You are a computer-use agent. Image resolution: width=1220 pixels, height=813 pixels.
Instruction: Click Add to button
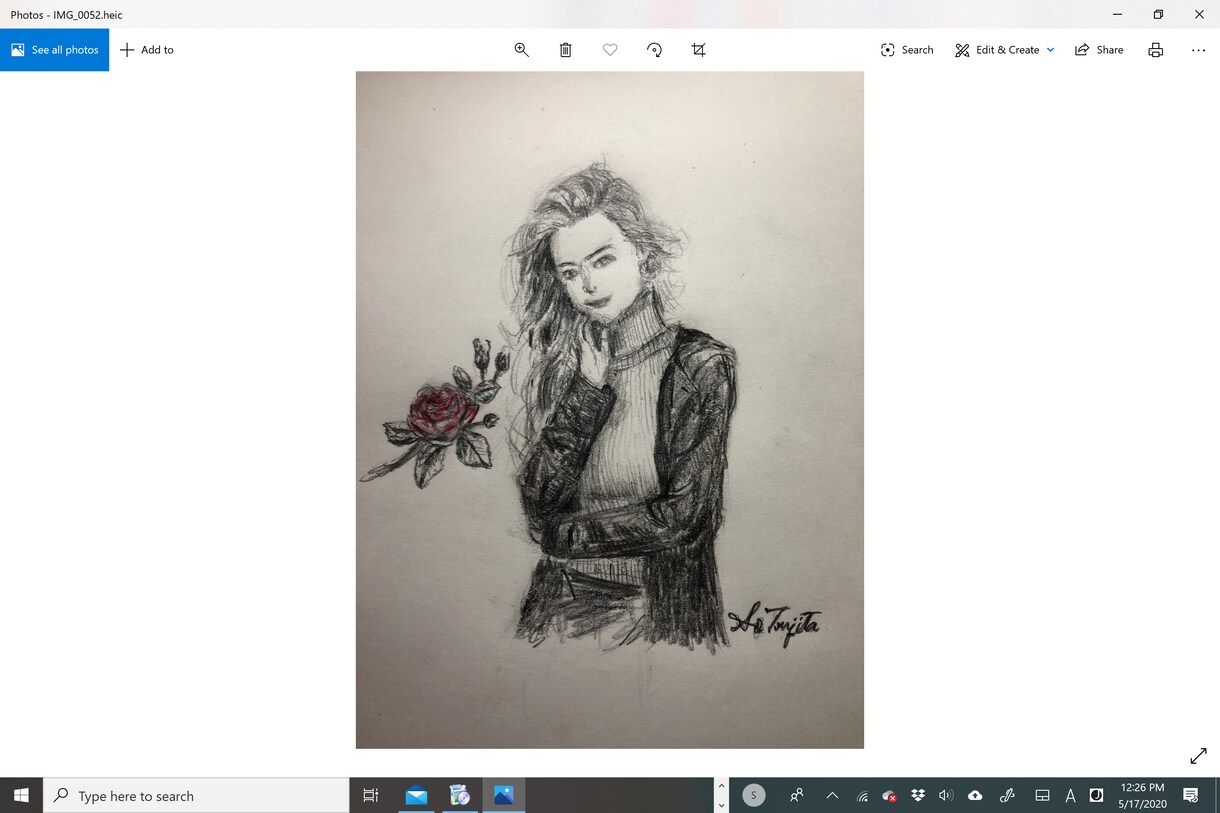pos(146,50)
